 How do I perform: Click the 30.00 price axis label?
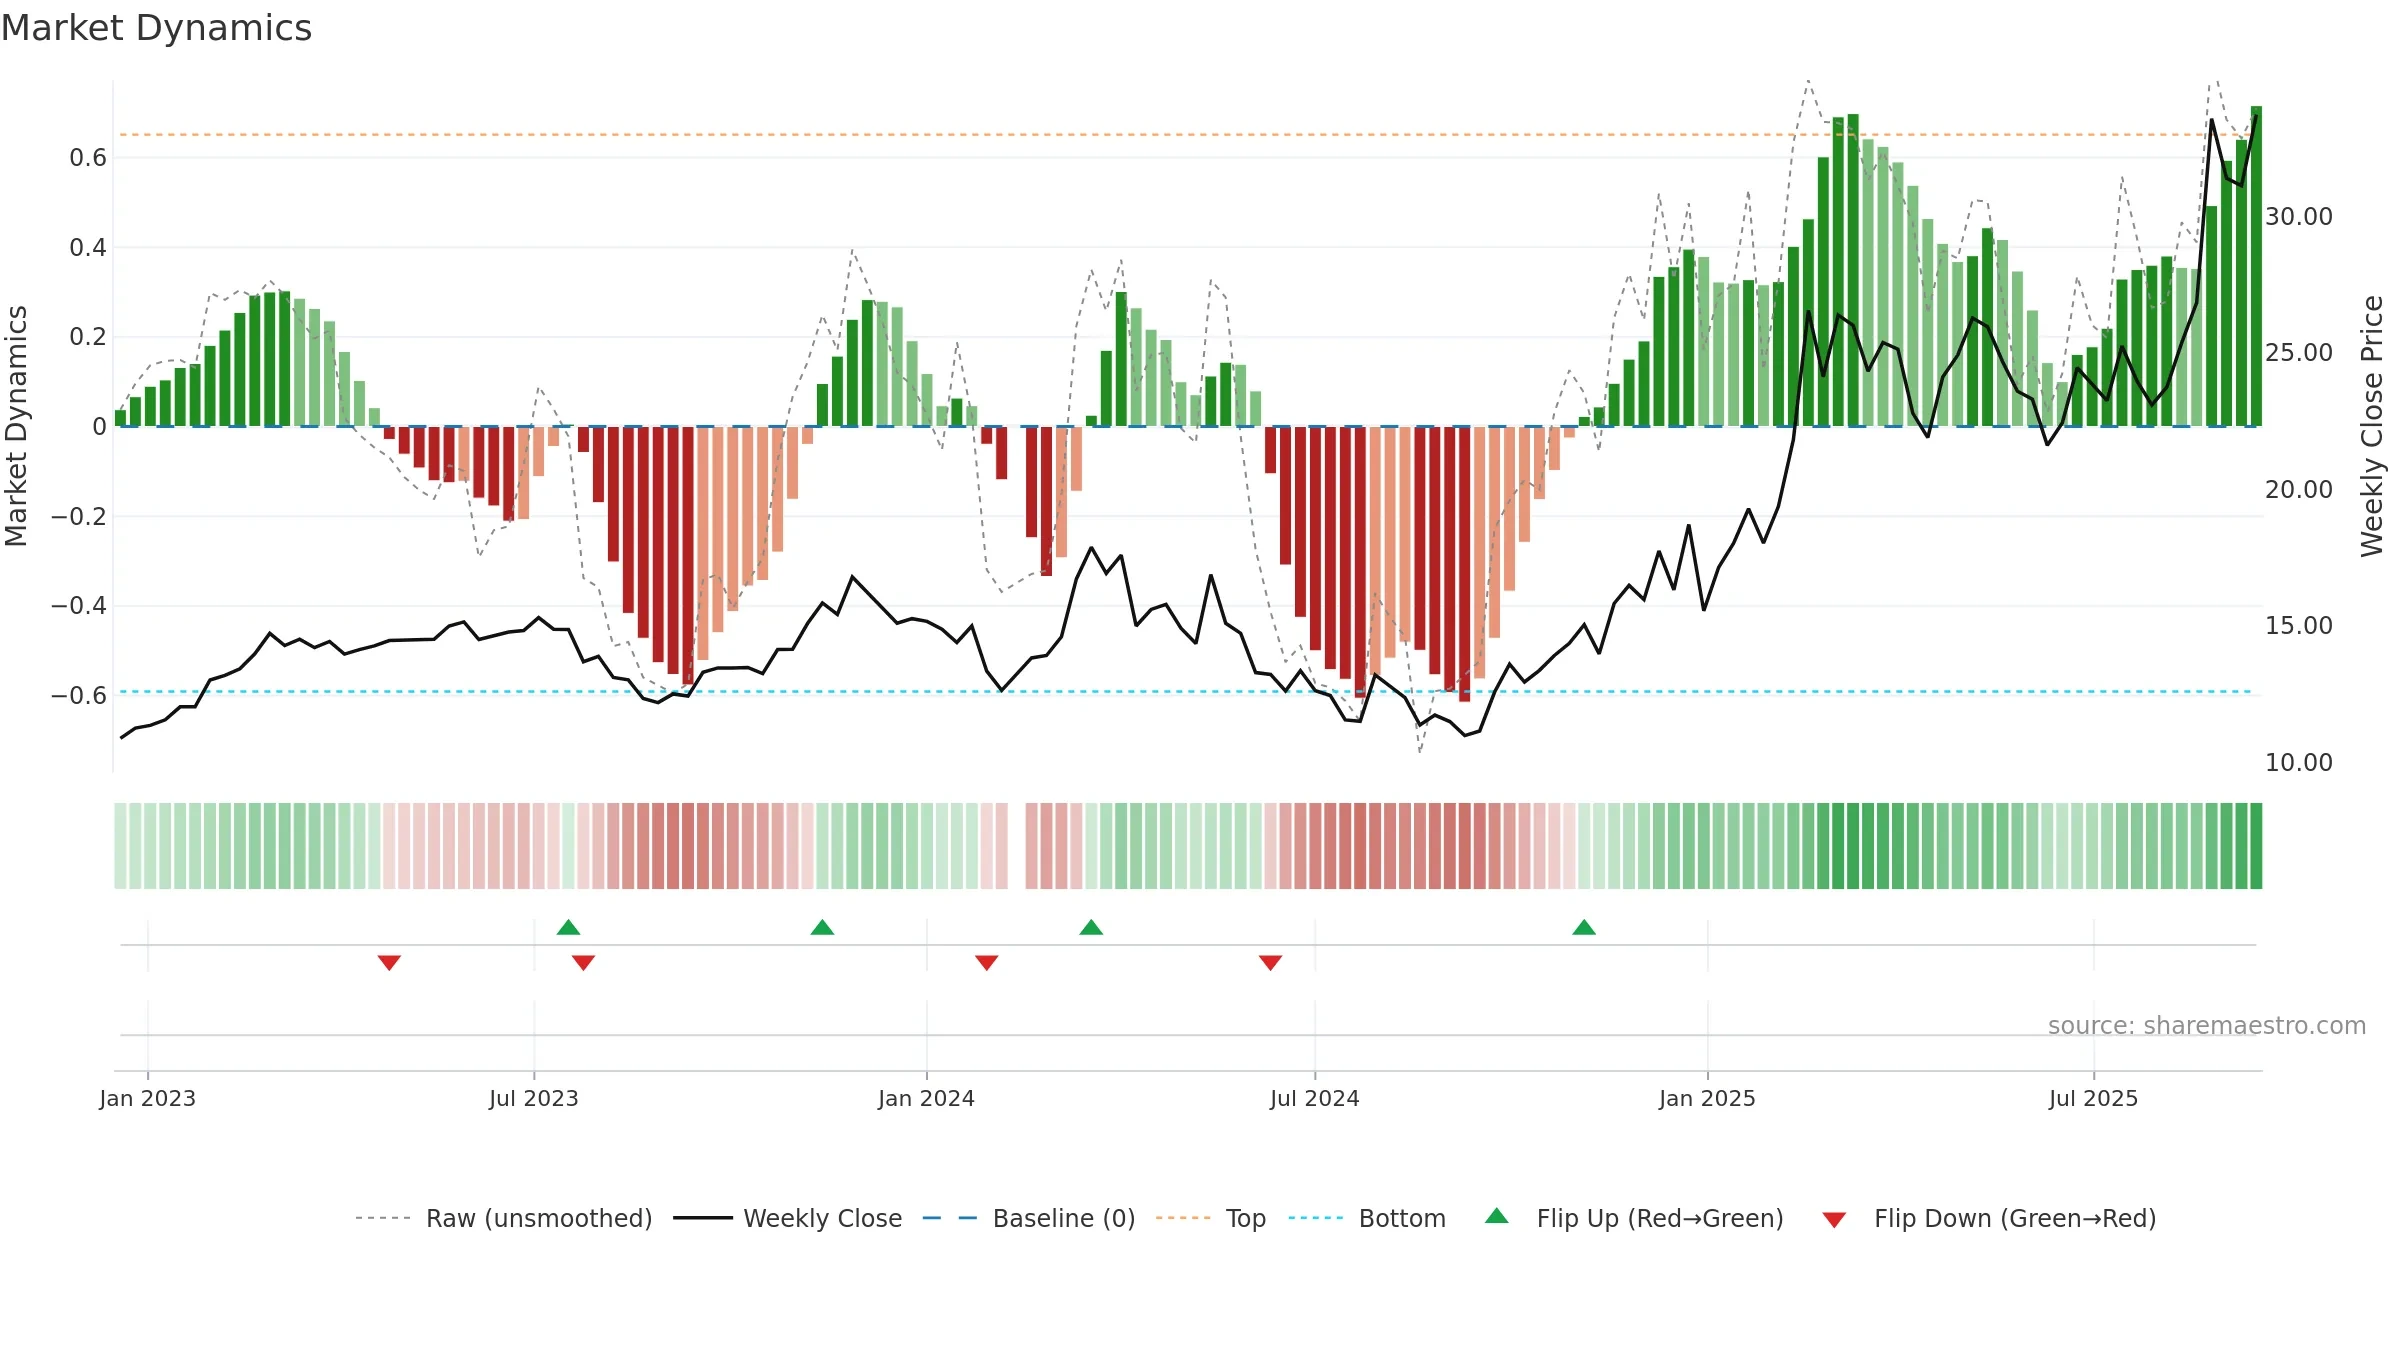(2299, 217)
